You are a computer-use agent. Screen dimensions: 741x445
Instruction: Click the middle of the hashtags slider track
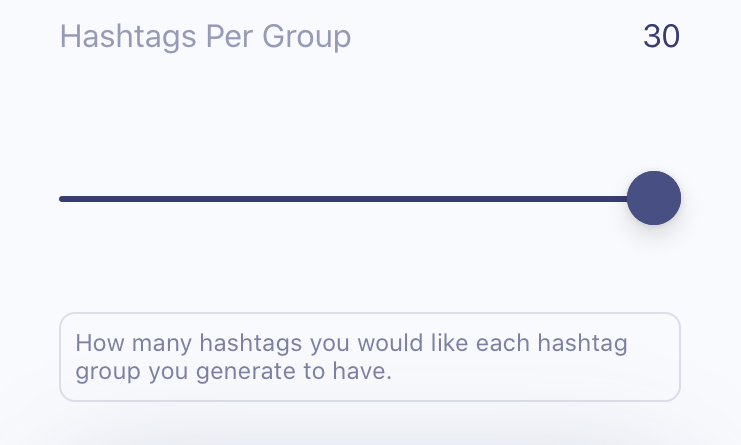pos(357,199)
